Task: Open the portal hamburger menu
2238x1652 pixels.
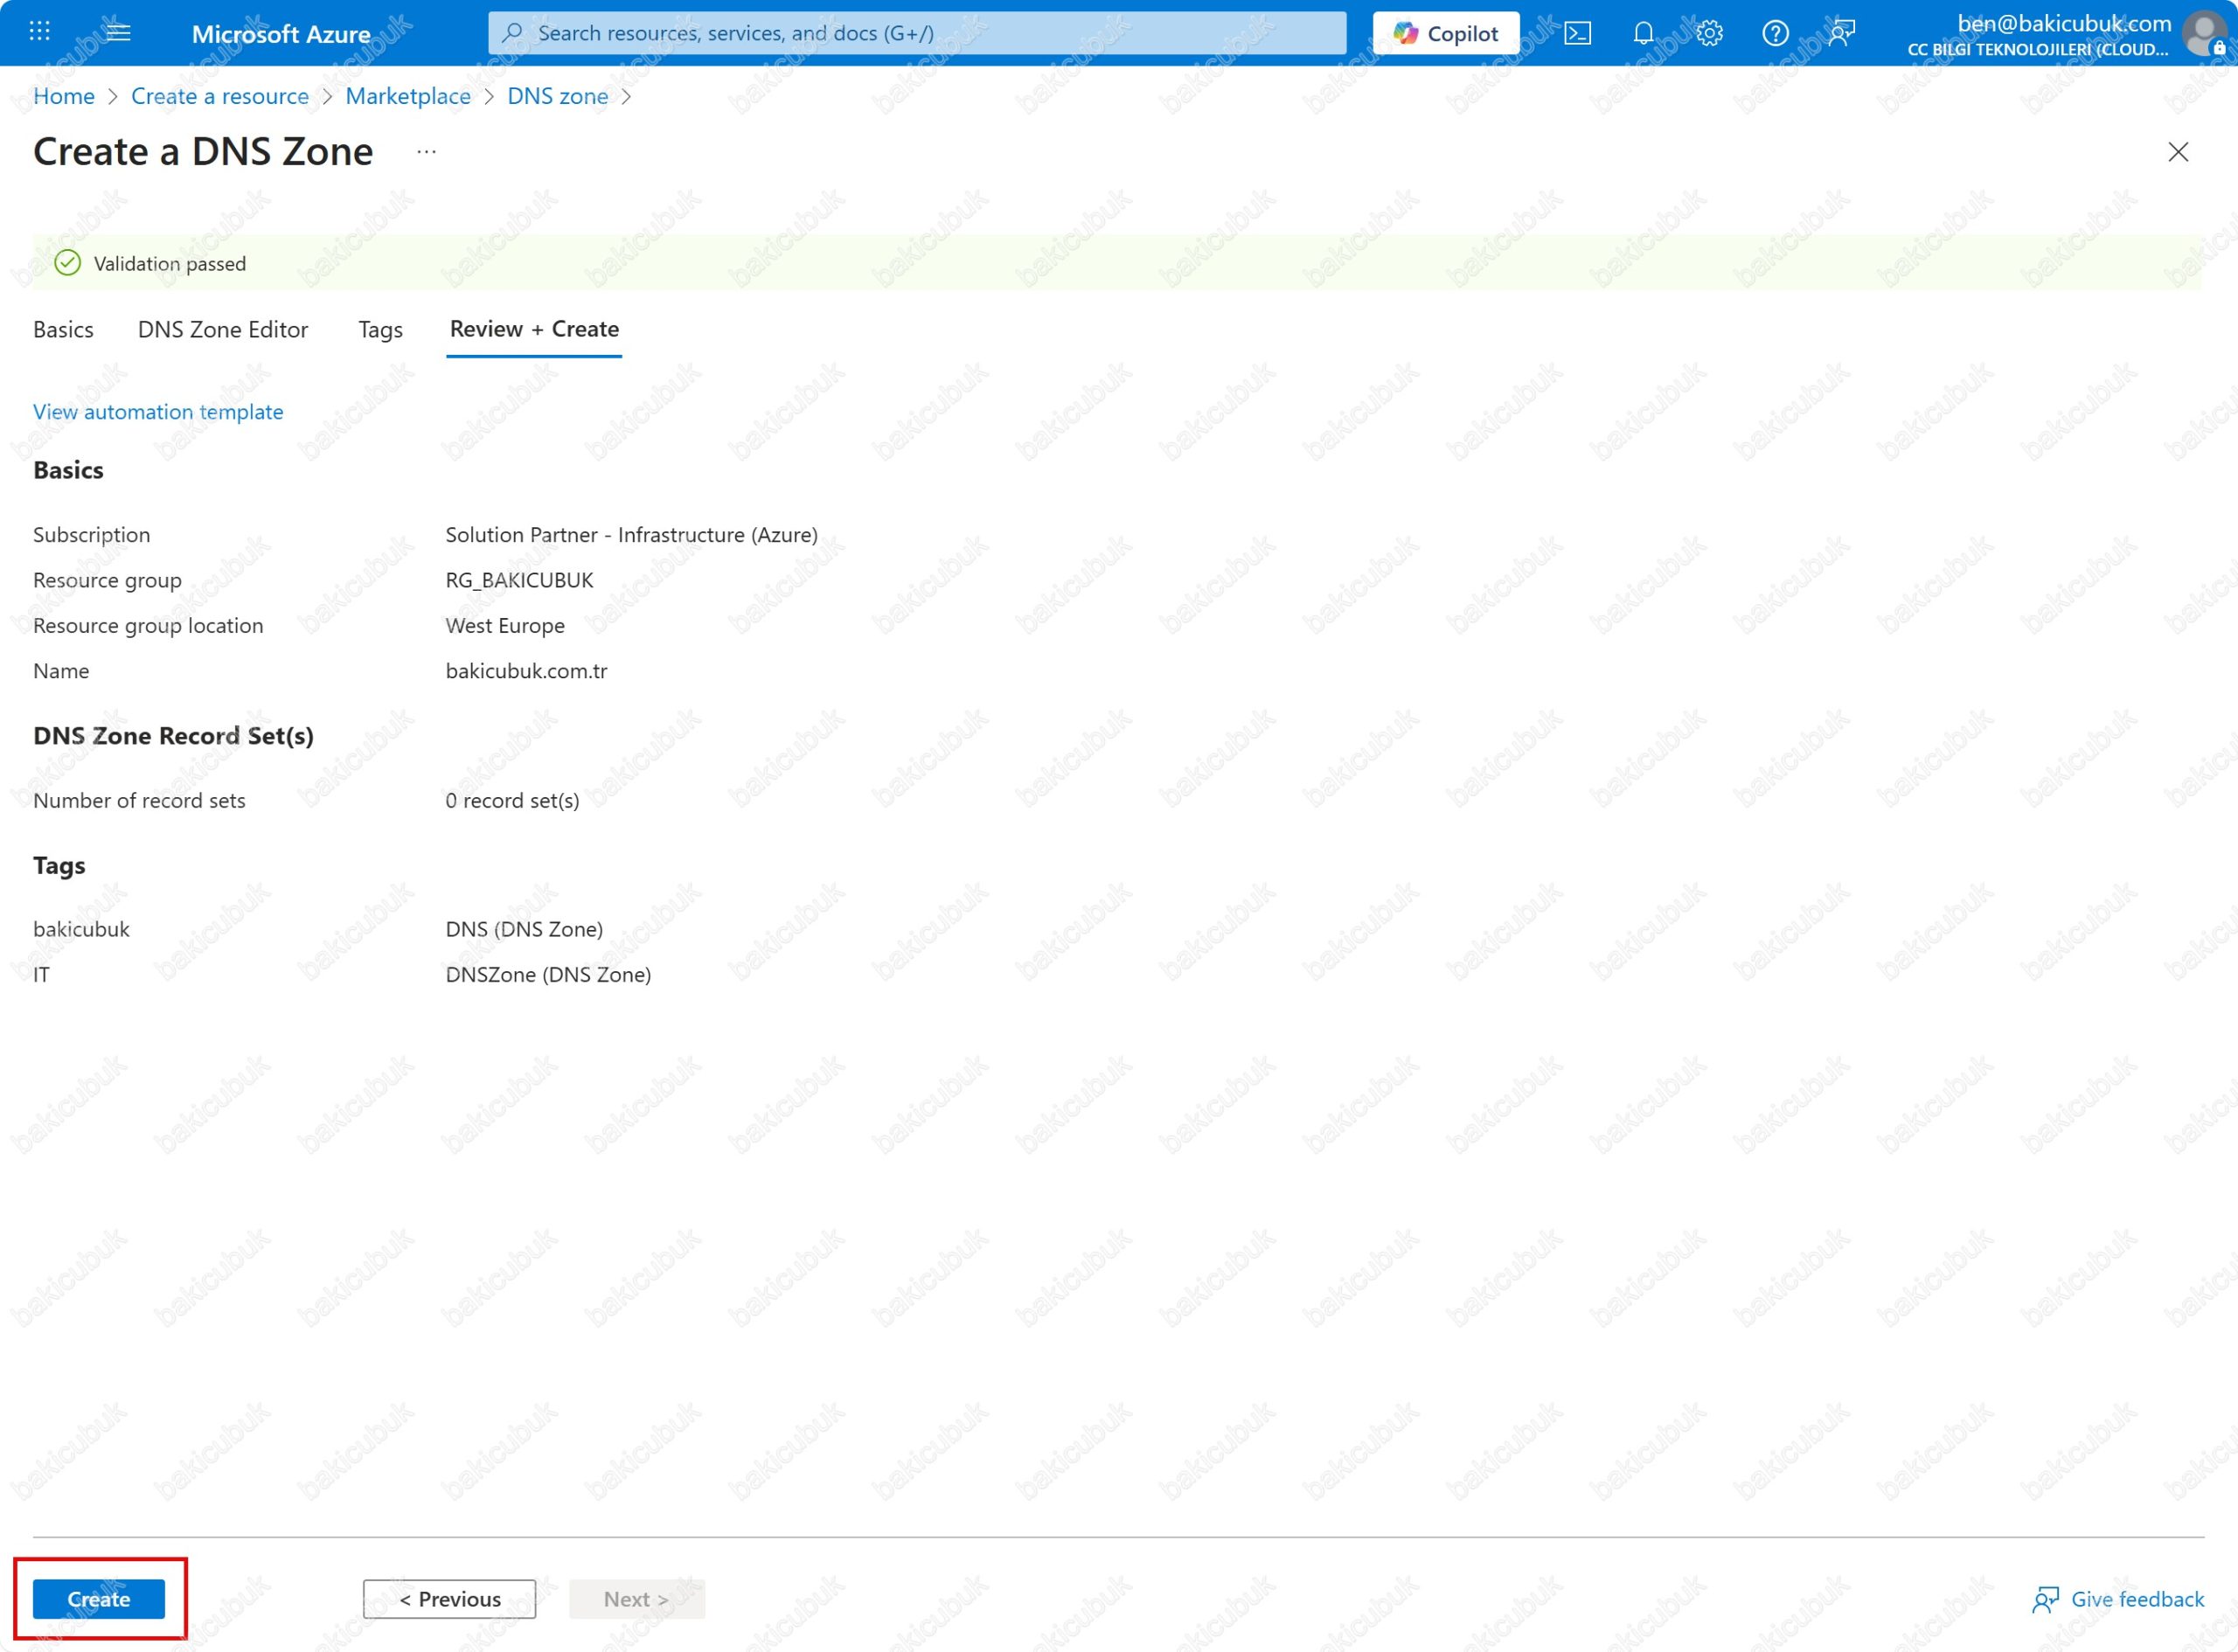Action: (x=118, y=32)
